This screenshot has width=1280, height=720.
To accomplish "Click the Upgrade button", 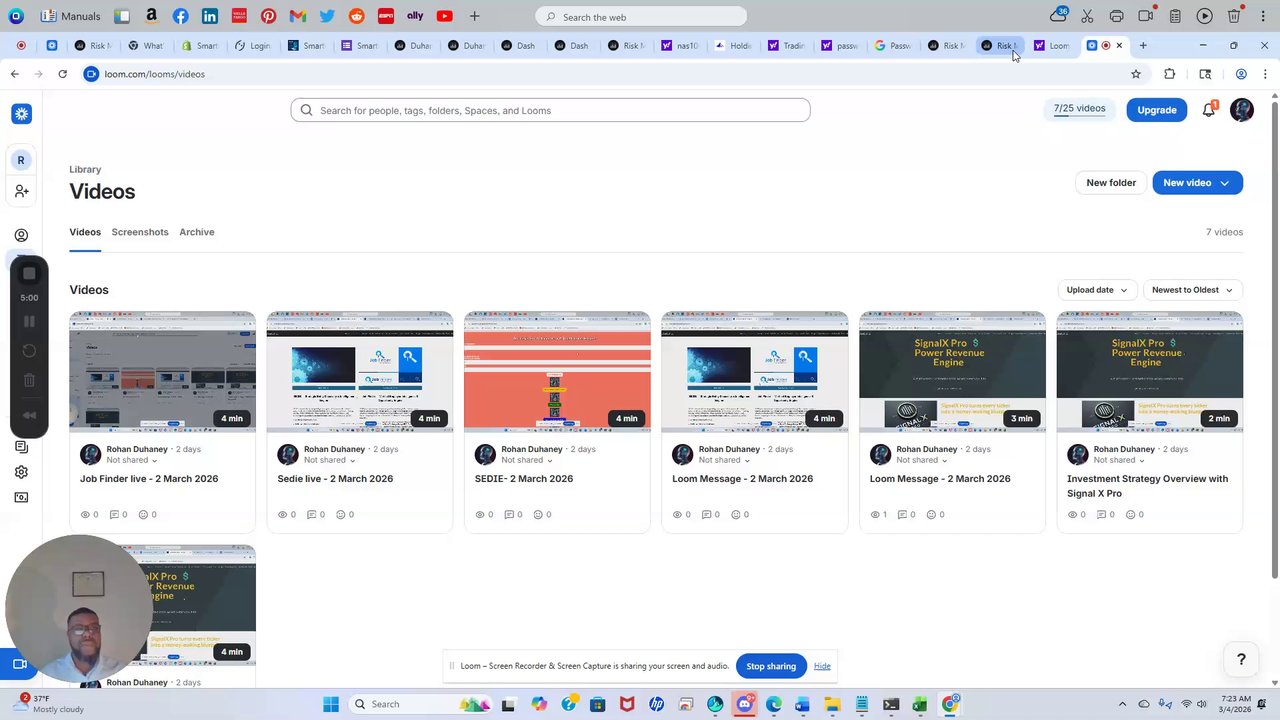I will coord(1156,110).
